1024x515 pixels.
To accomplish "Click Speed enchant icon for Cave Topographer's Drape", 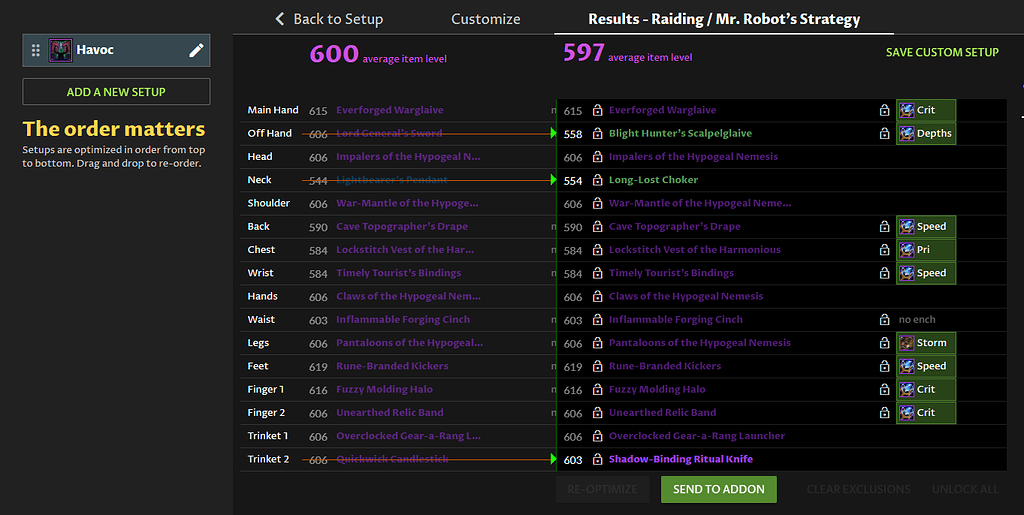I will (907, 227).
